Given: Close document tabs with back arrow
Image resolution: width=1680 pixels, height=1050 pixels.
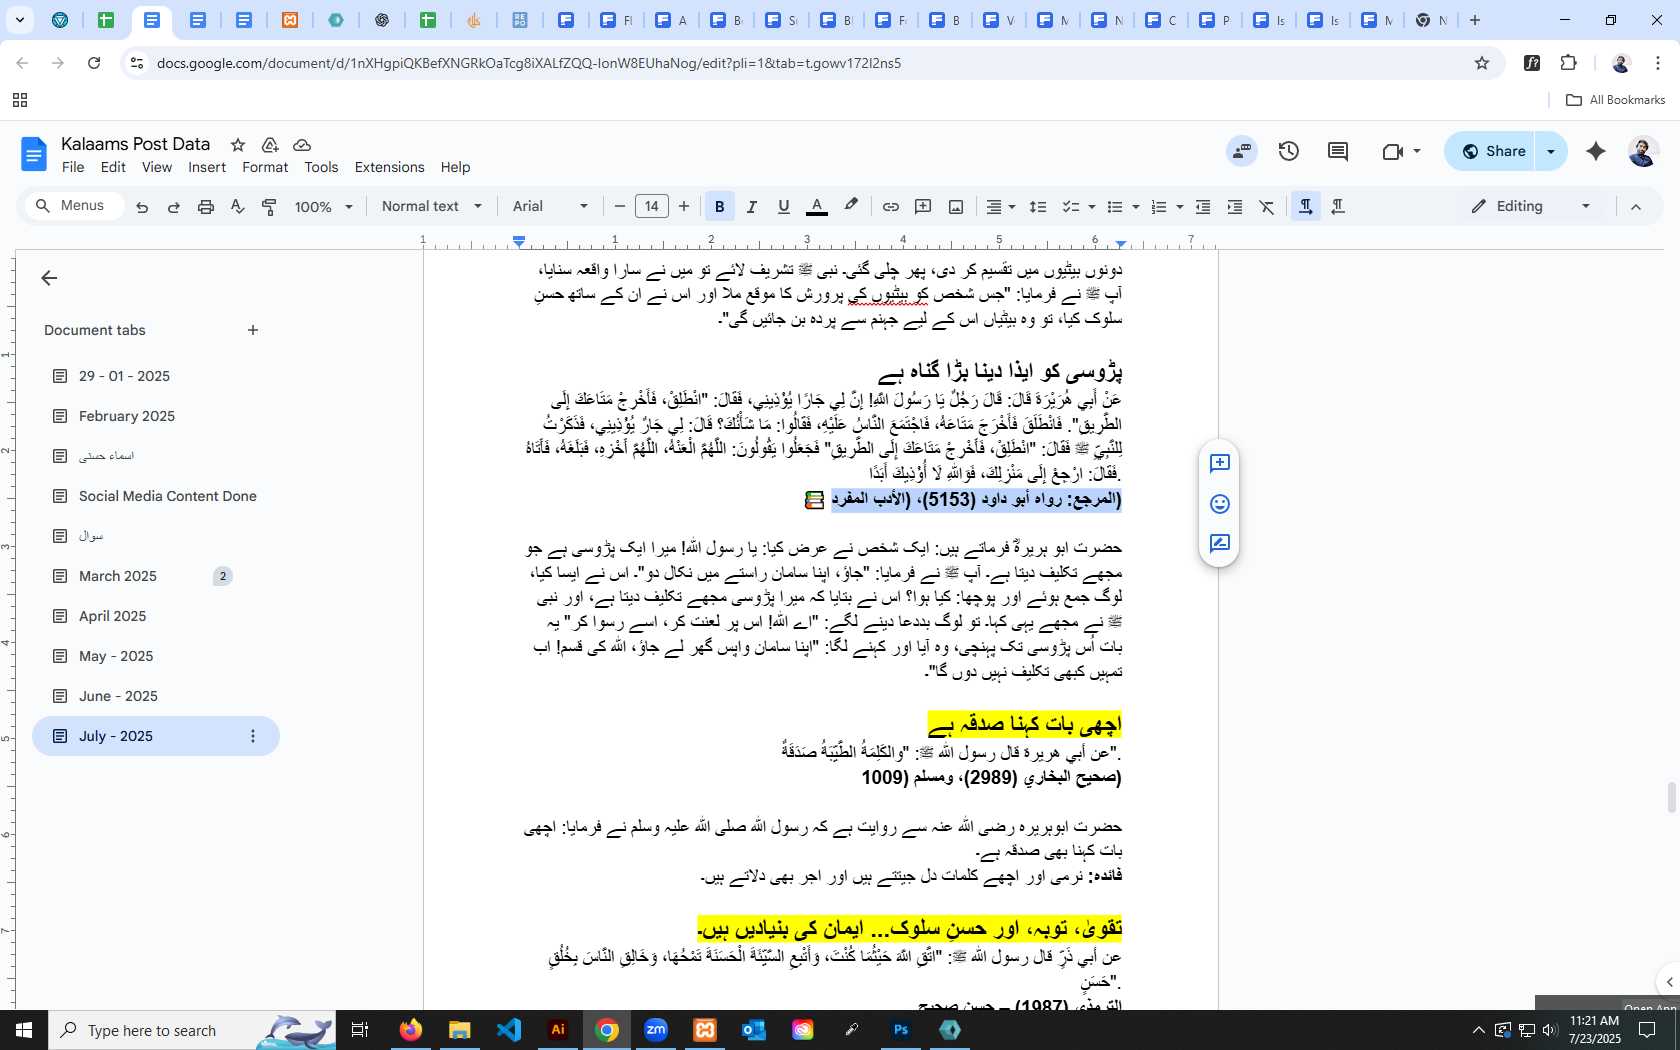Looking at the screenshot, I should (49, 278).
